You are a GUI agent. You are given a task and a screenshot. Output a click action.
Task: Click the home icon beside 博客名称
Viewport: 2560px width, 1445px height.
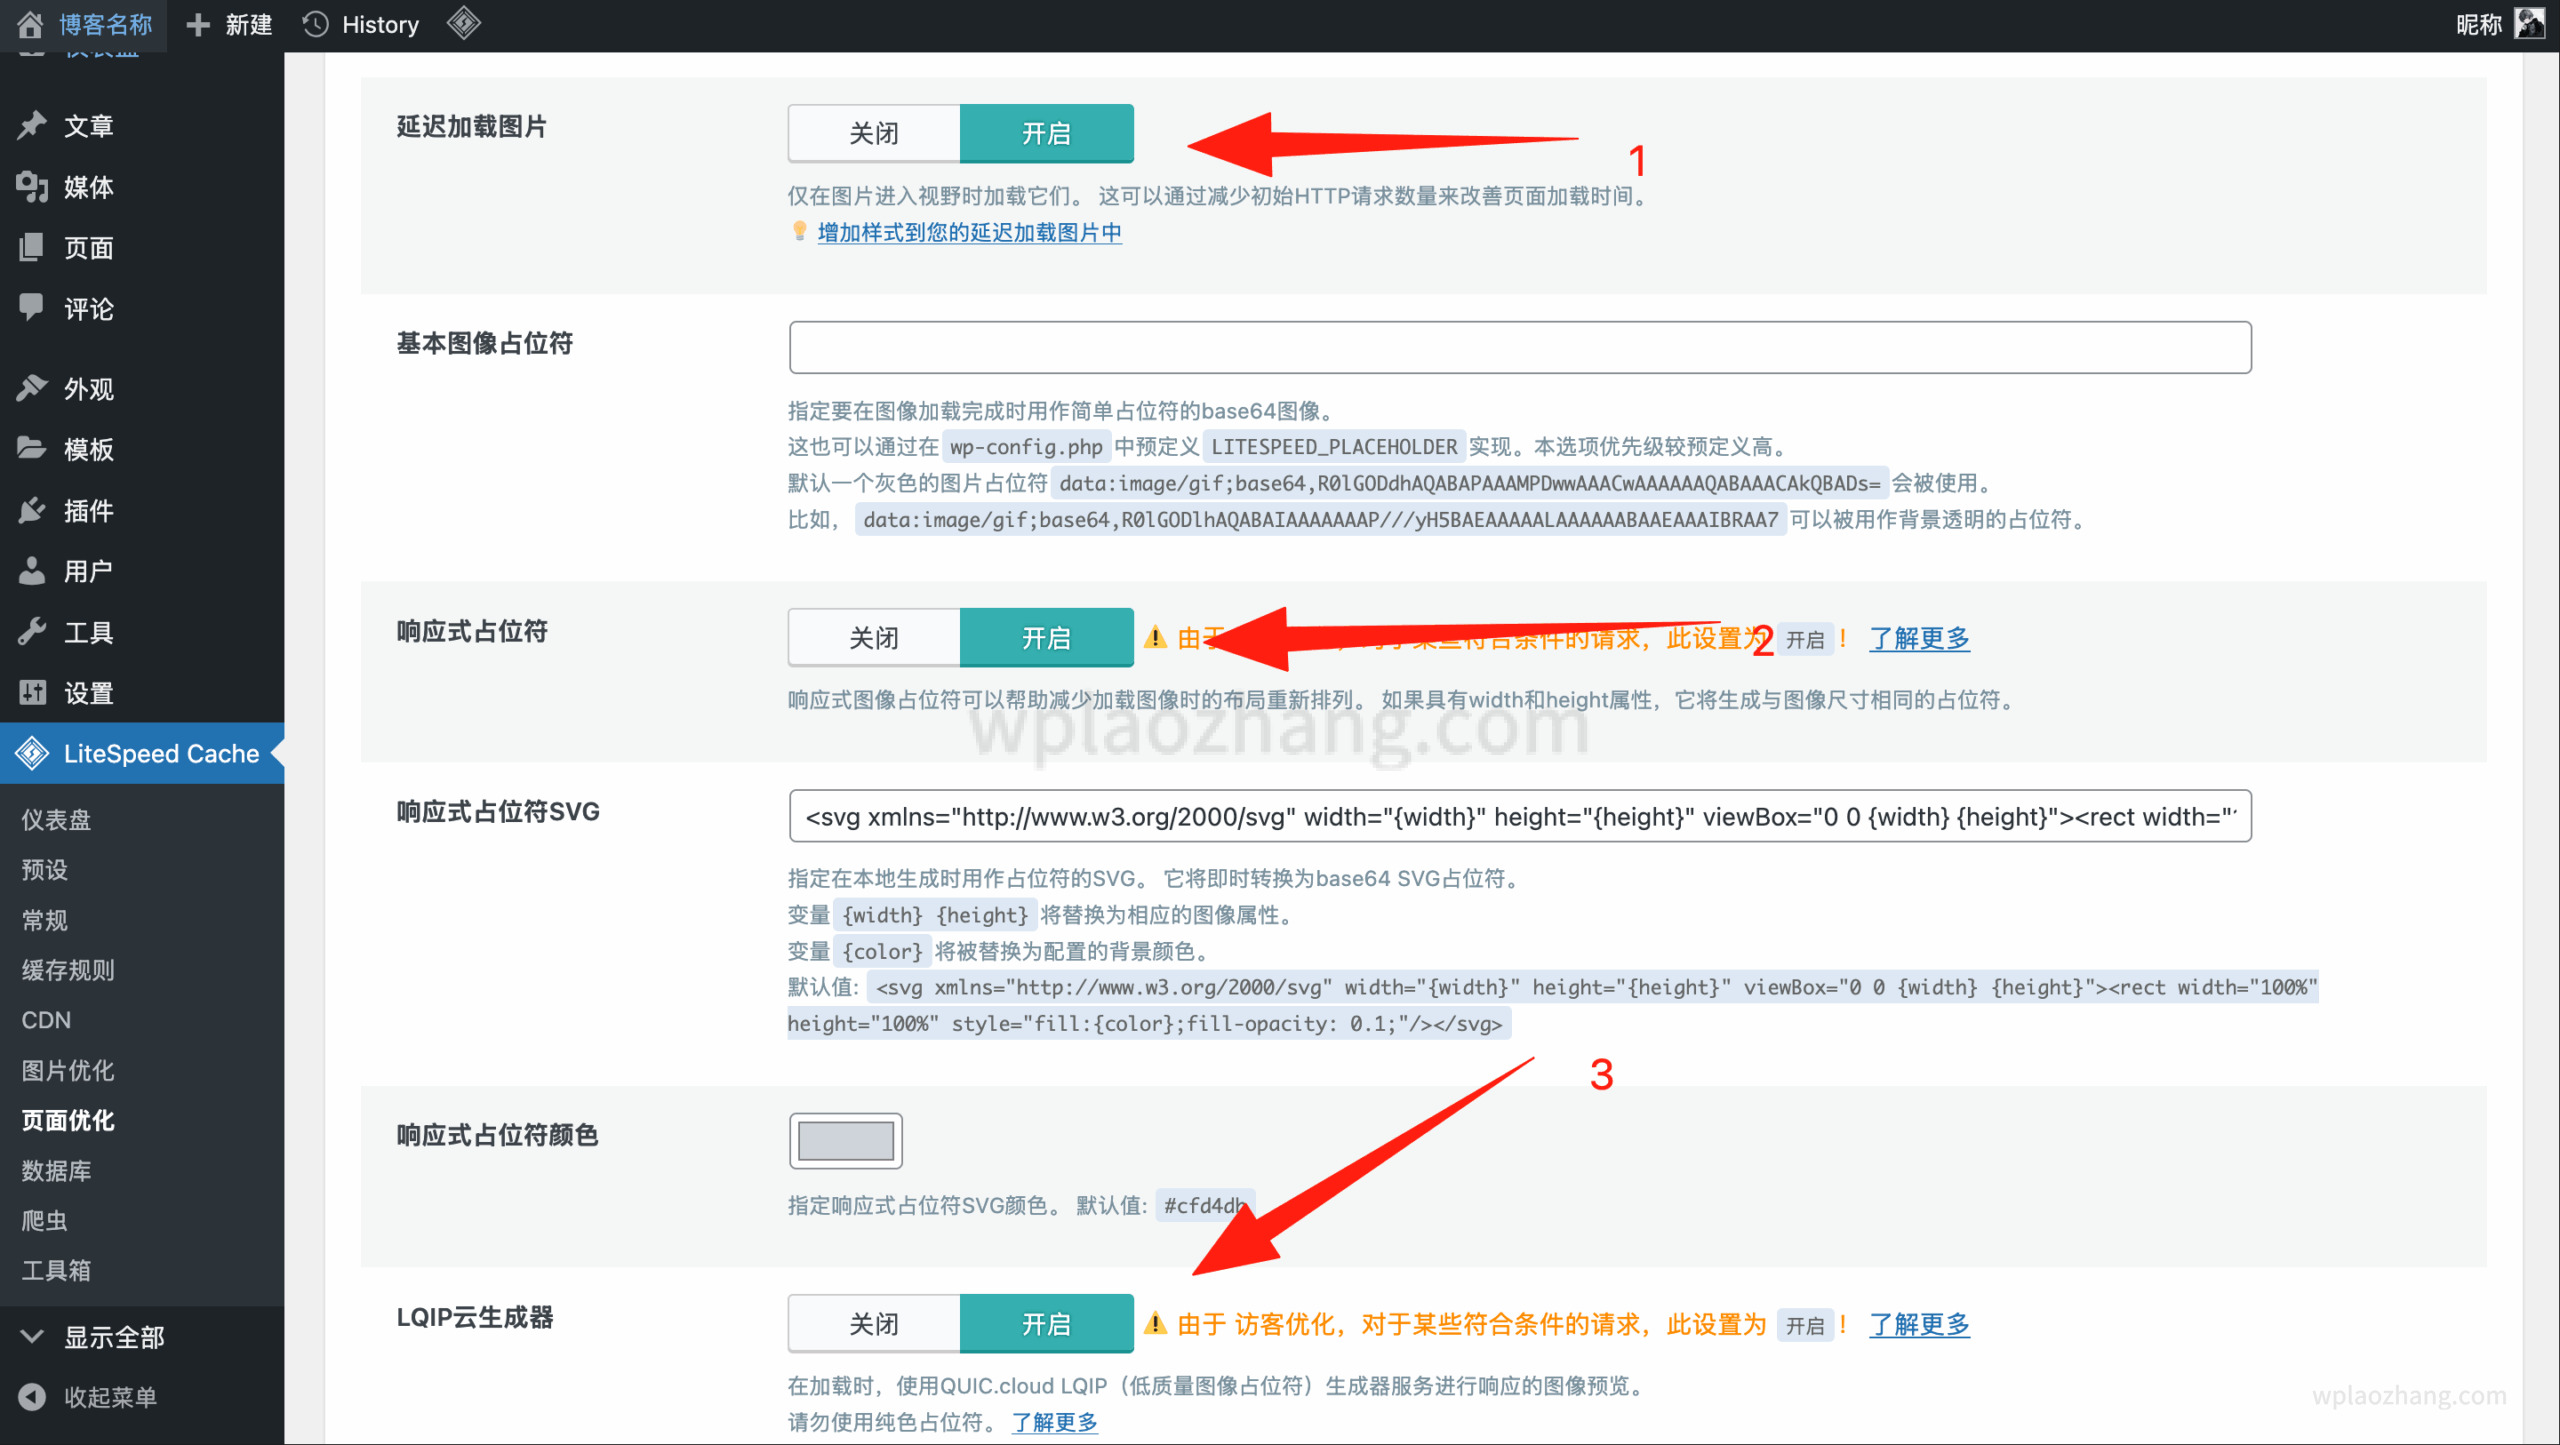pos(30,24)
